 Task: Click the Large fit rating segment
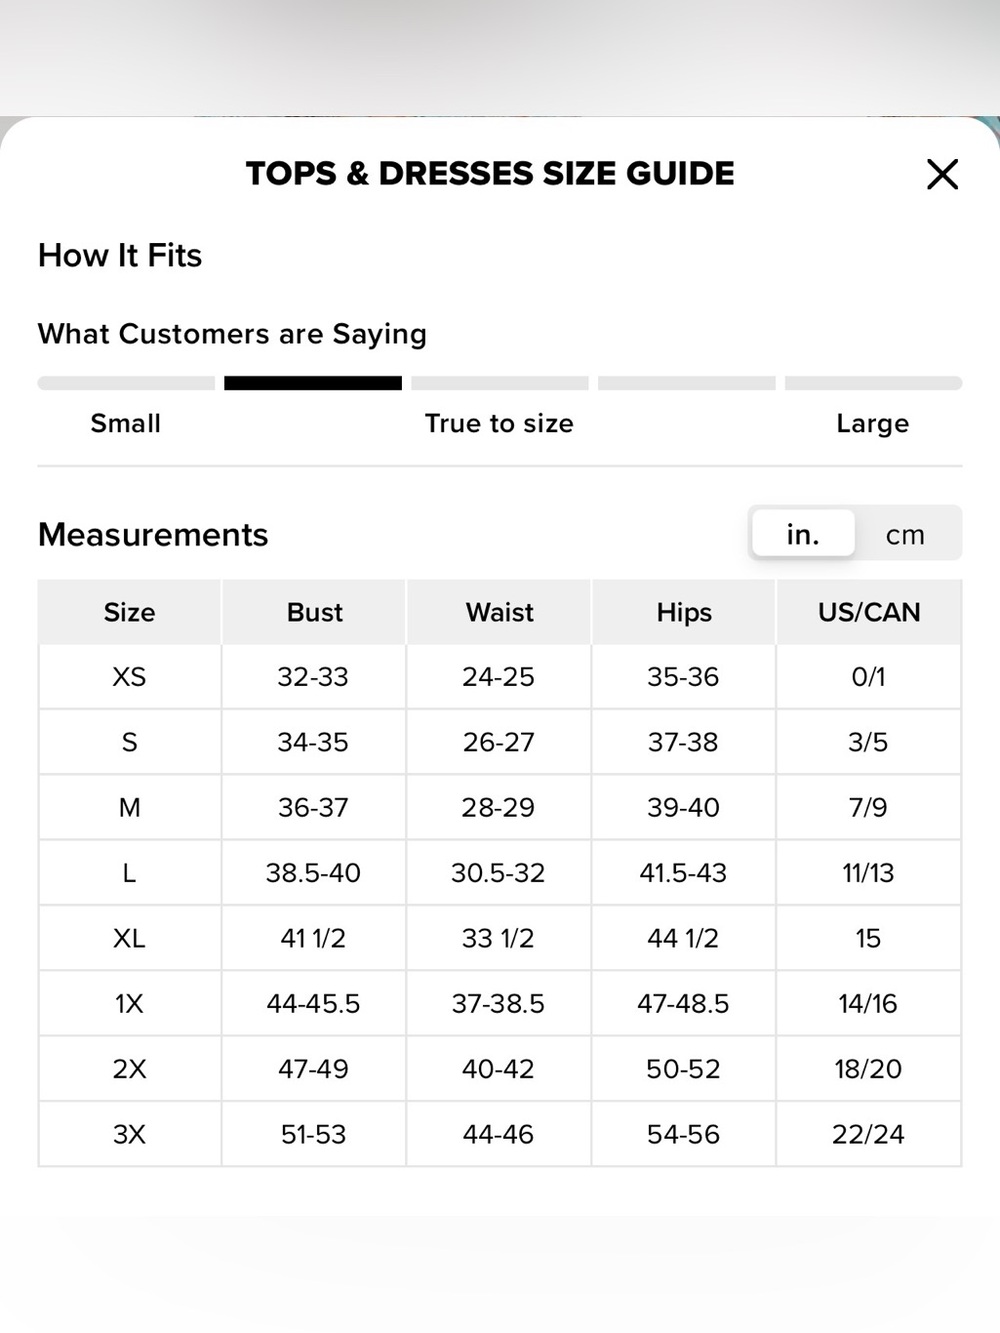click(873, 383)
